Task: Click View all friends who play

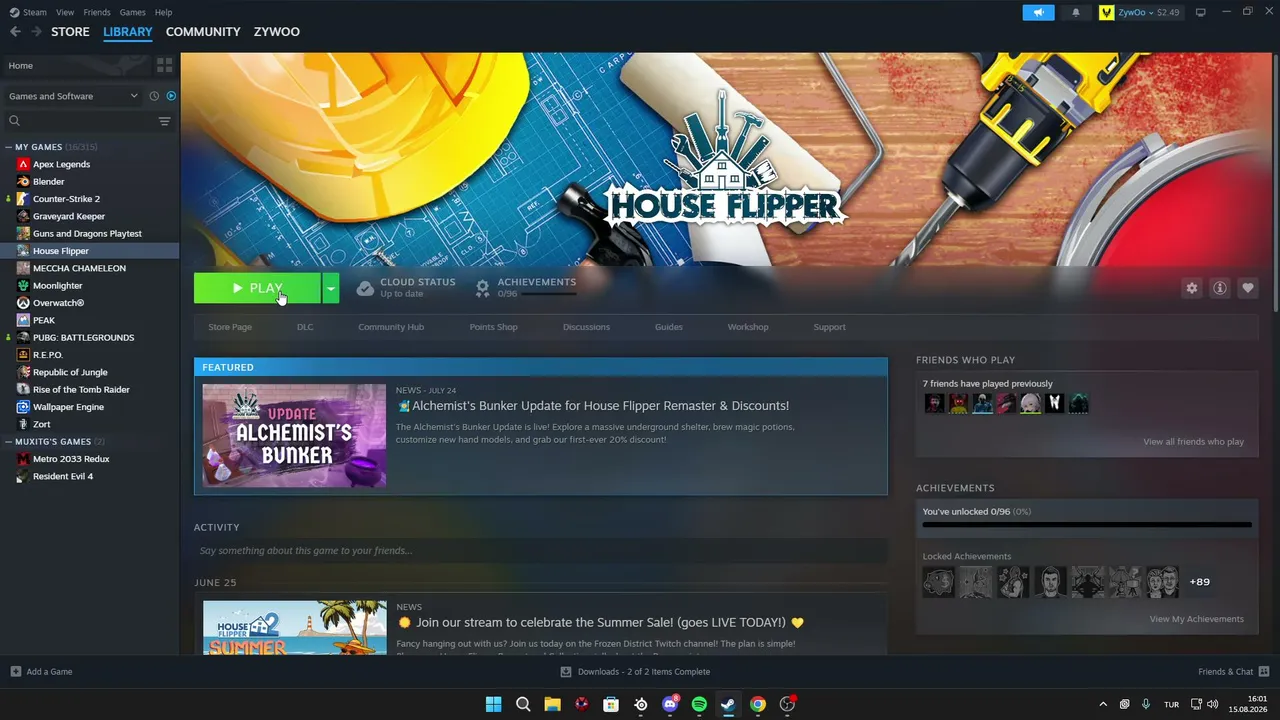Action: click(1194, 442)
